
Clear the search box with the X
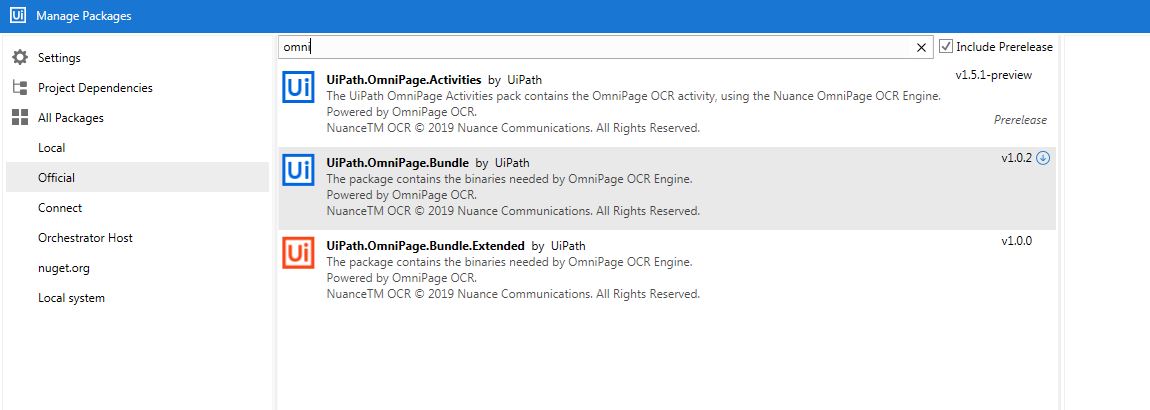point(921,47)
